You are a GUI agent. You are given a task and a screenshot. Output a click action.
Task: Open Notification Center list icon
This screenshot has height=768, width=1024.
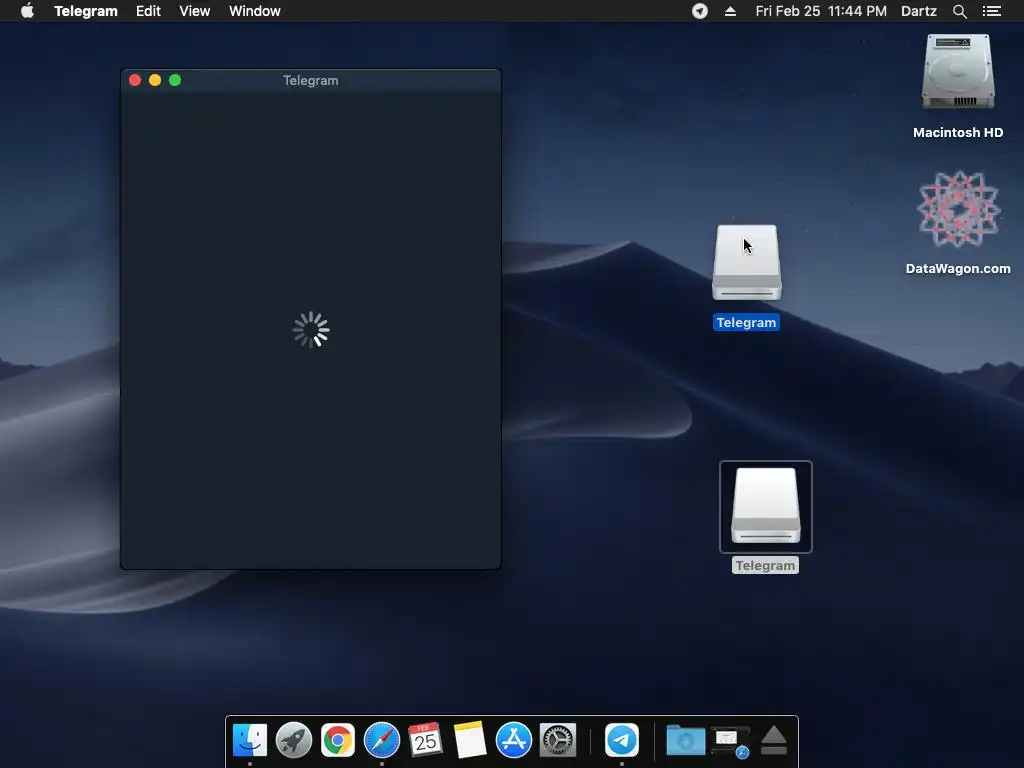(992, 11)
